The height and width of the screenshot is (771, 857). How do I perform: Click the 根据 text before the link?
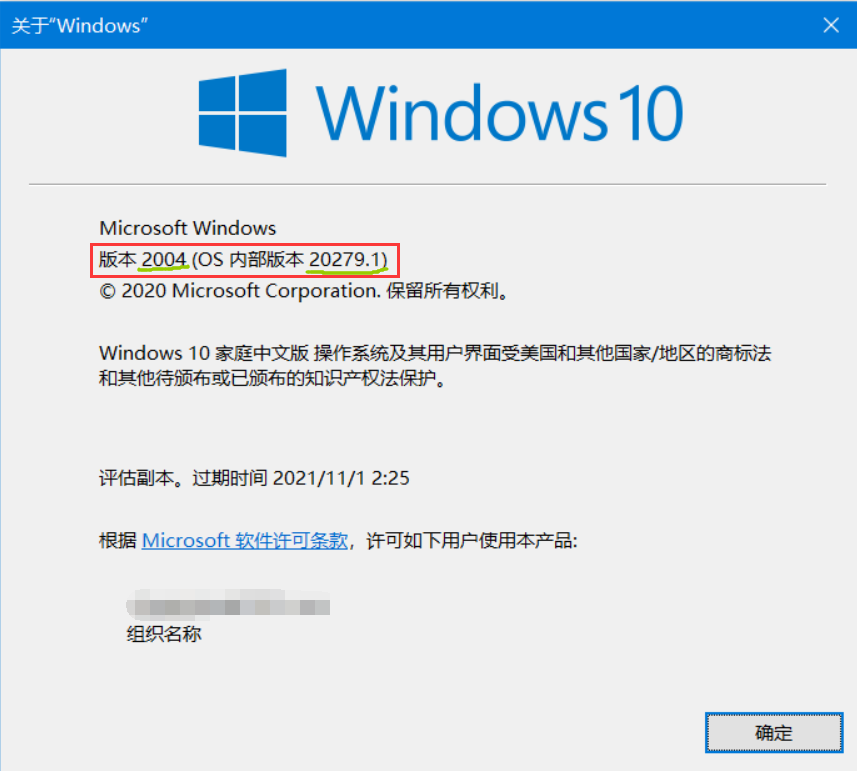[x=118, y=540]
